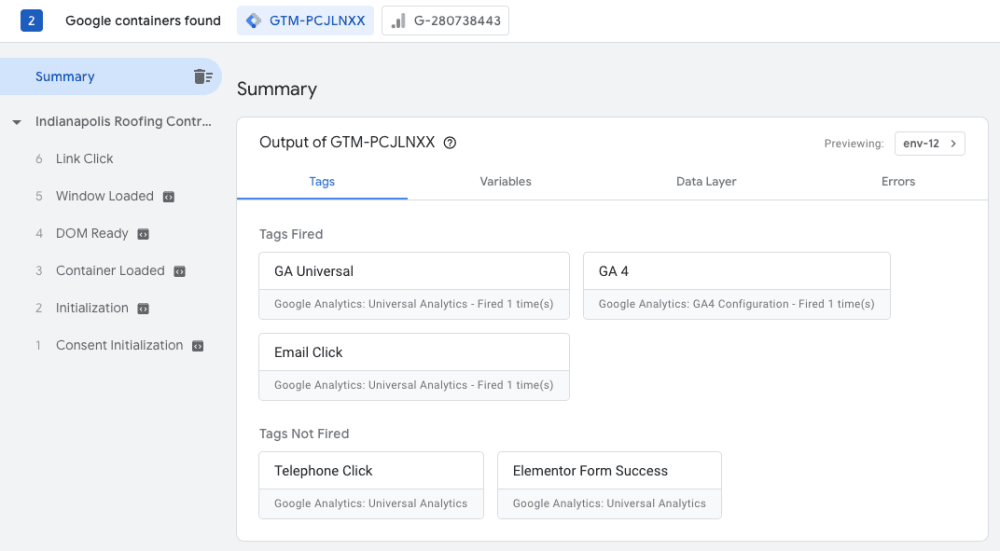Screen dimensions: 1000x551
Task: Click the Indianapolis Roofing Contr... page title
Action: [123, 121]
